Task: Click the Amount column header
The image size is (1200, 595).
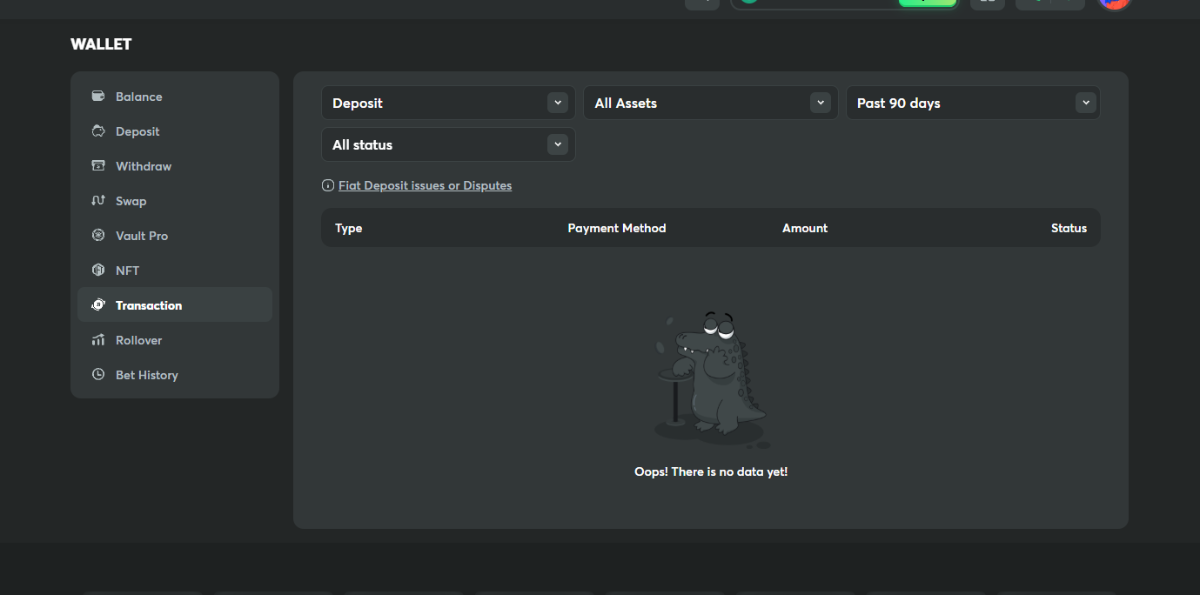Action: pyautogui.click(x=804, y=228)
